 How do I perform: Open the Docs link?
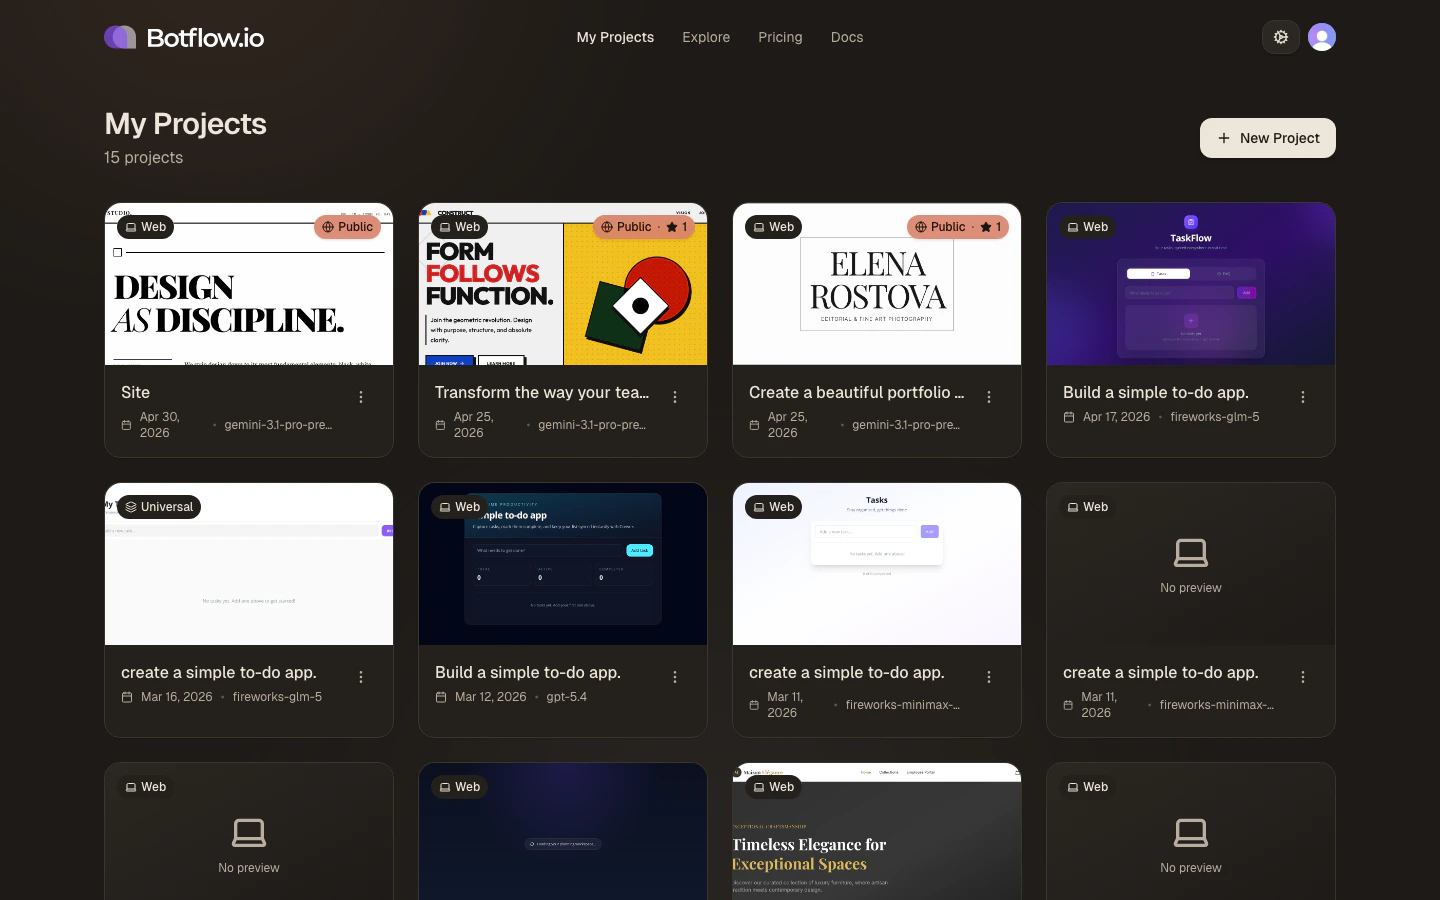tap(847, 37)
